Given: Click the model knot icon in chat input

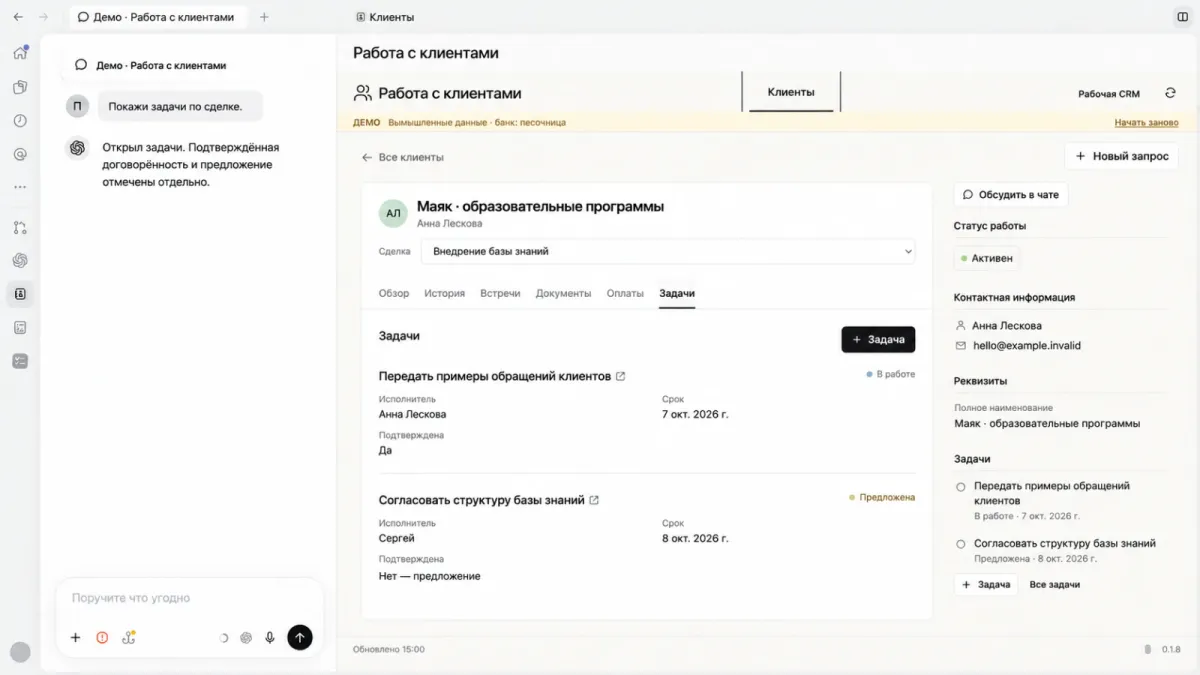Looking at the screenshot, I should point(246,637).
